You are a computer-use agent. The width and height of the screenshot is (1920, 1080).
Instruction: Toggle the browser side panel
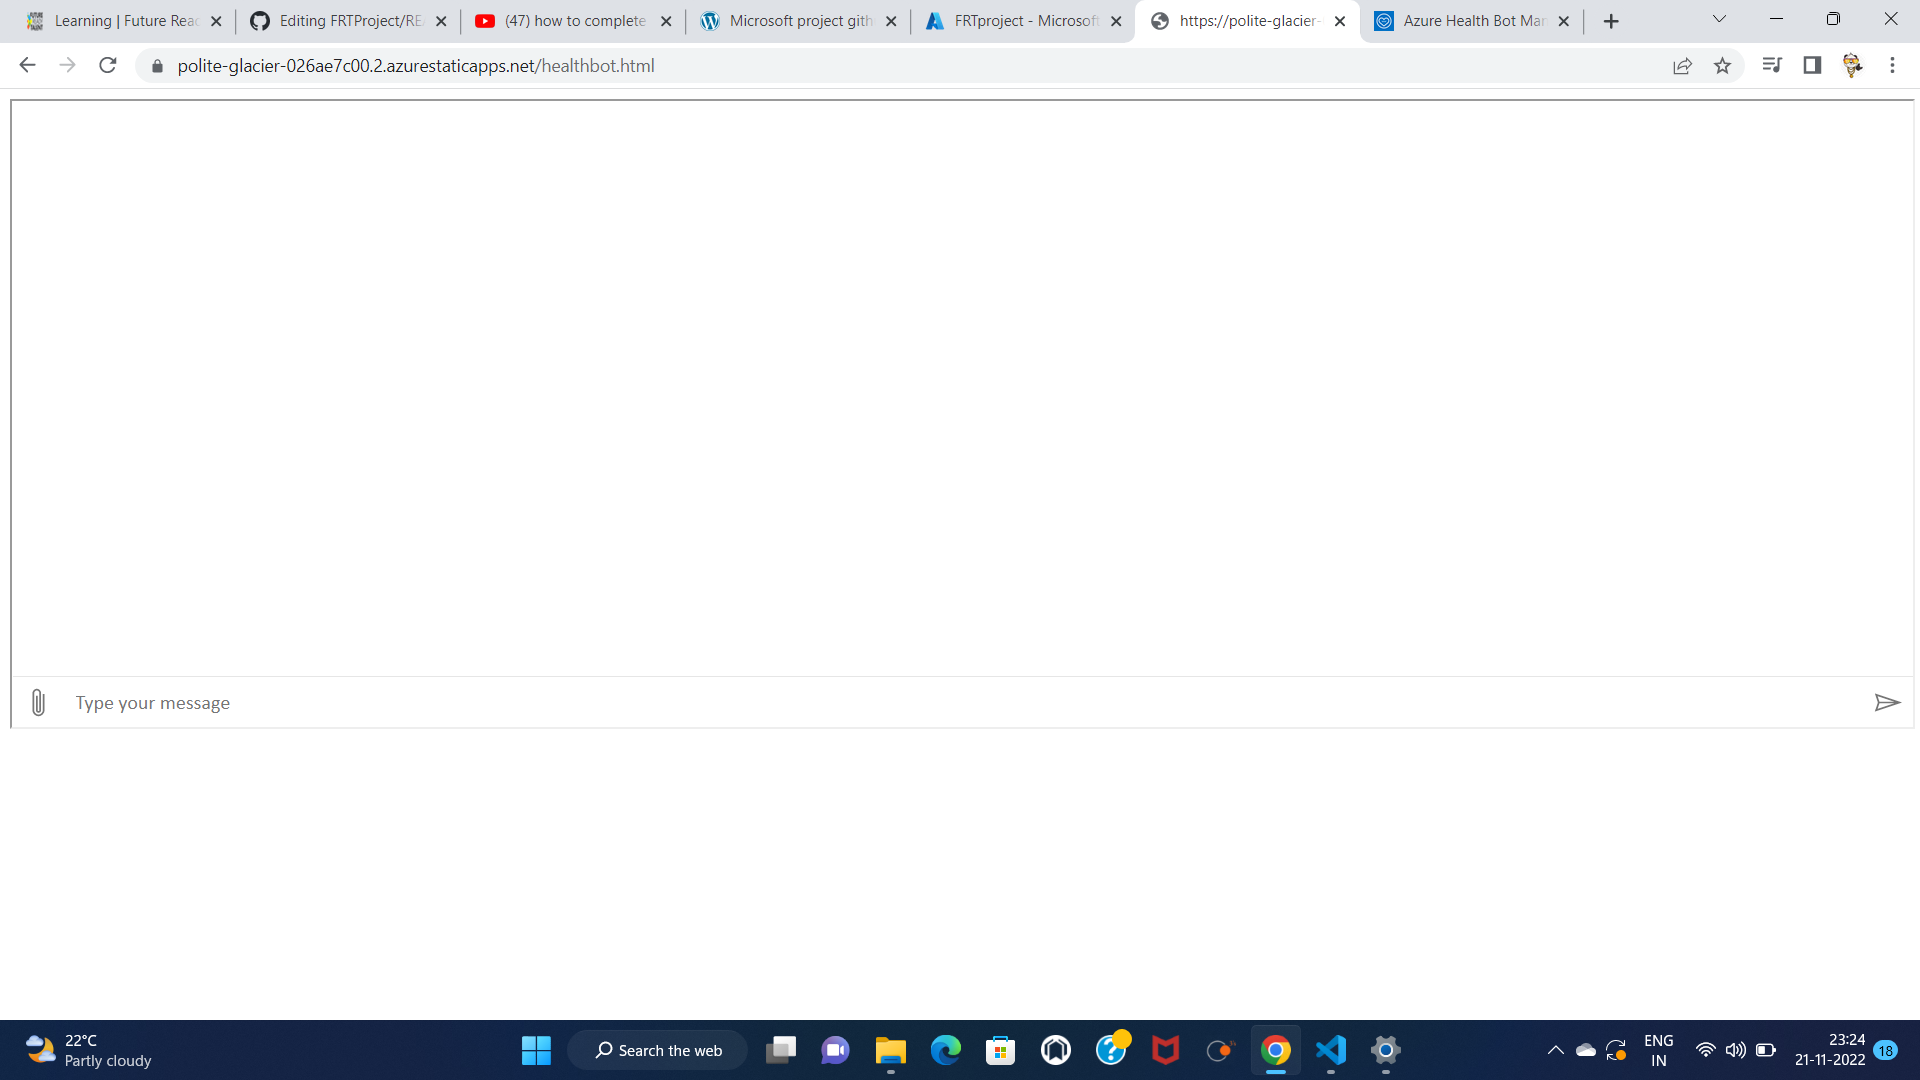1812,66
